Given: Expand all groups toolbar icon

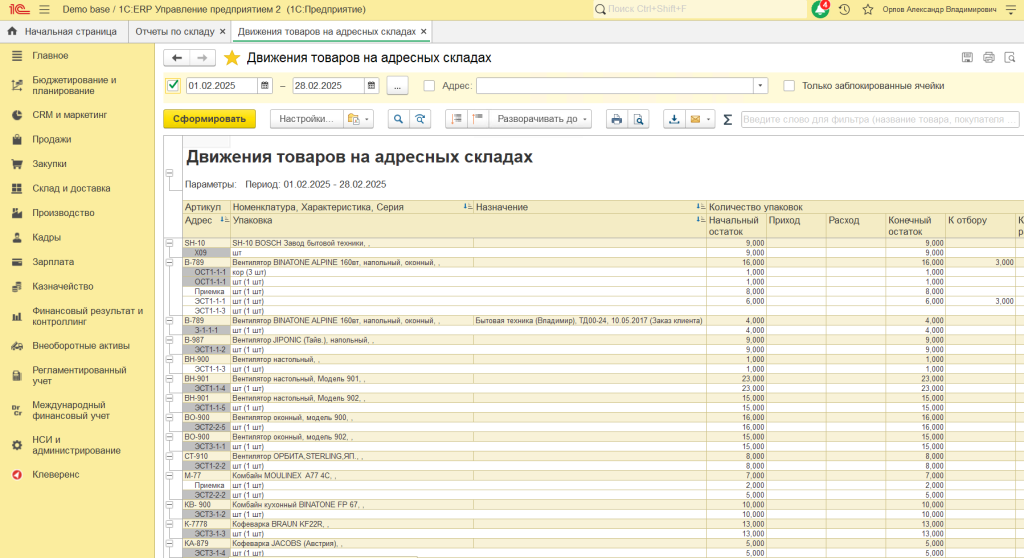Looking at the screenshot, I should (x=478, y=119).
